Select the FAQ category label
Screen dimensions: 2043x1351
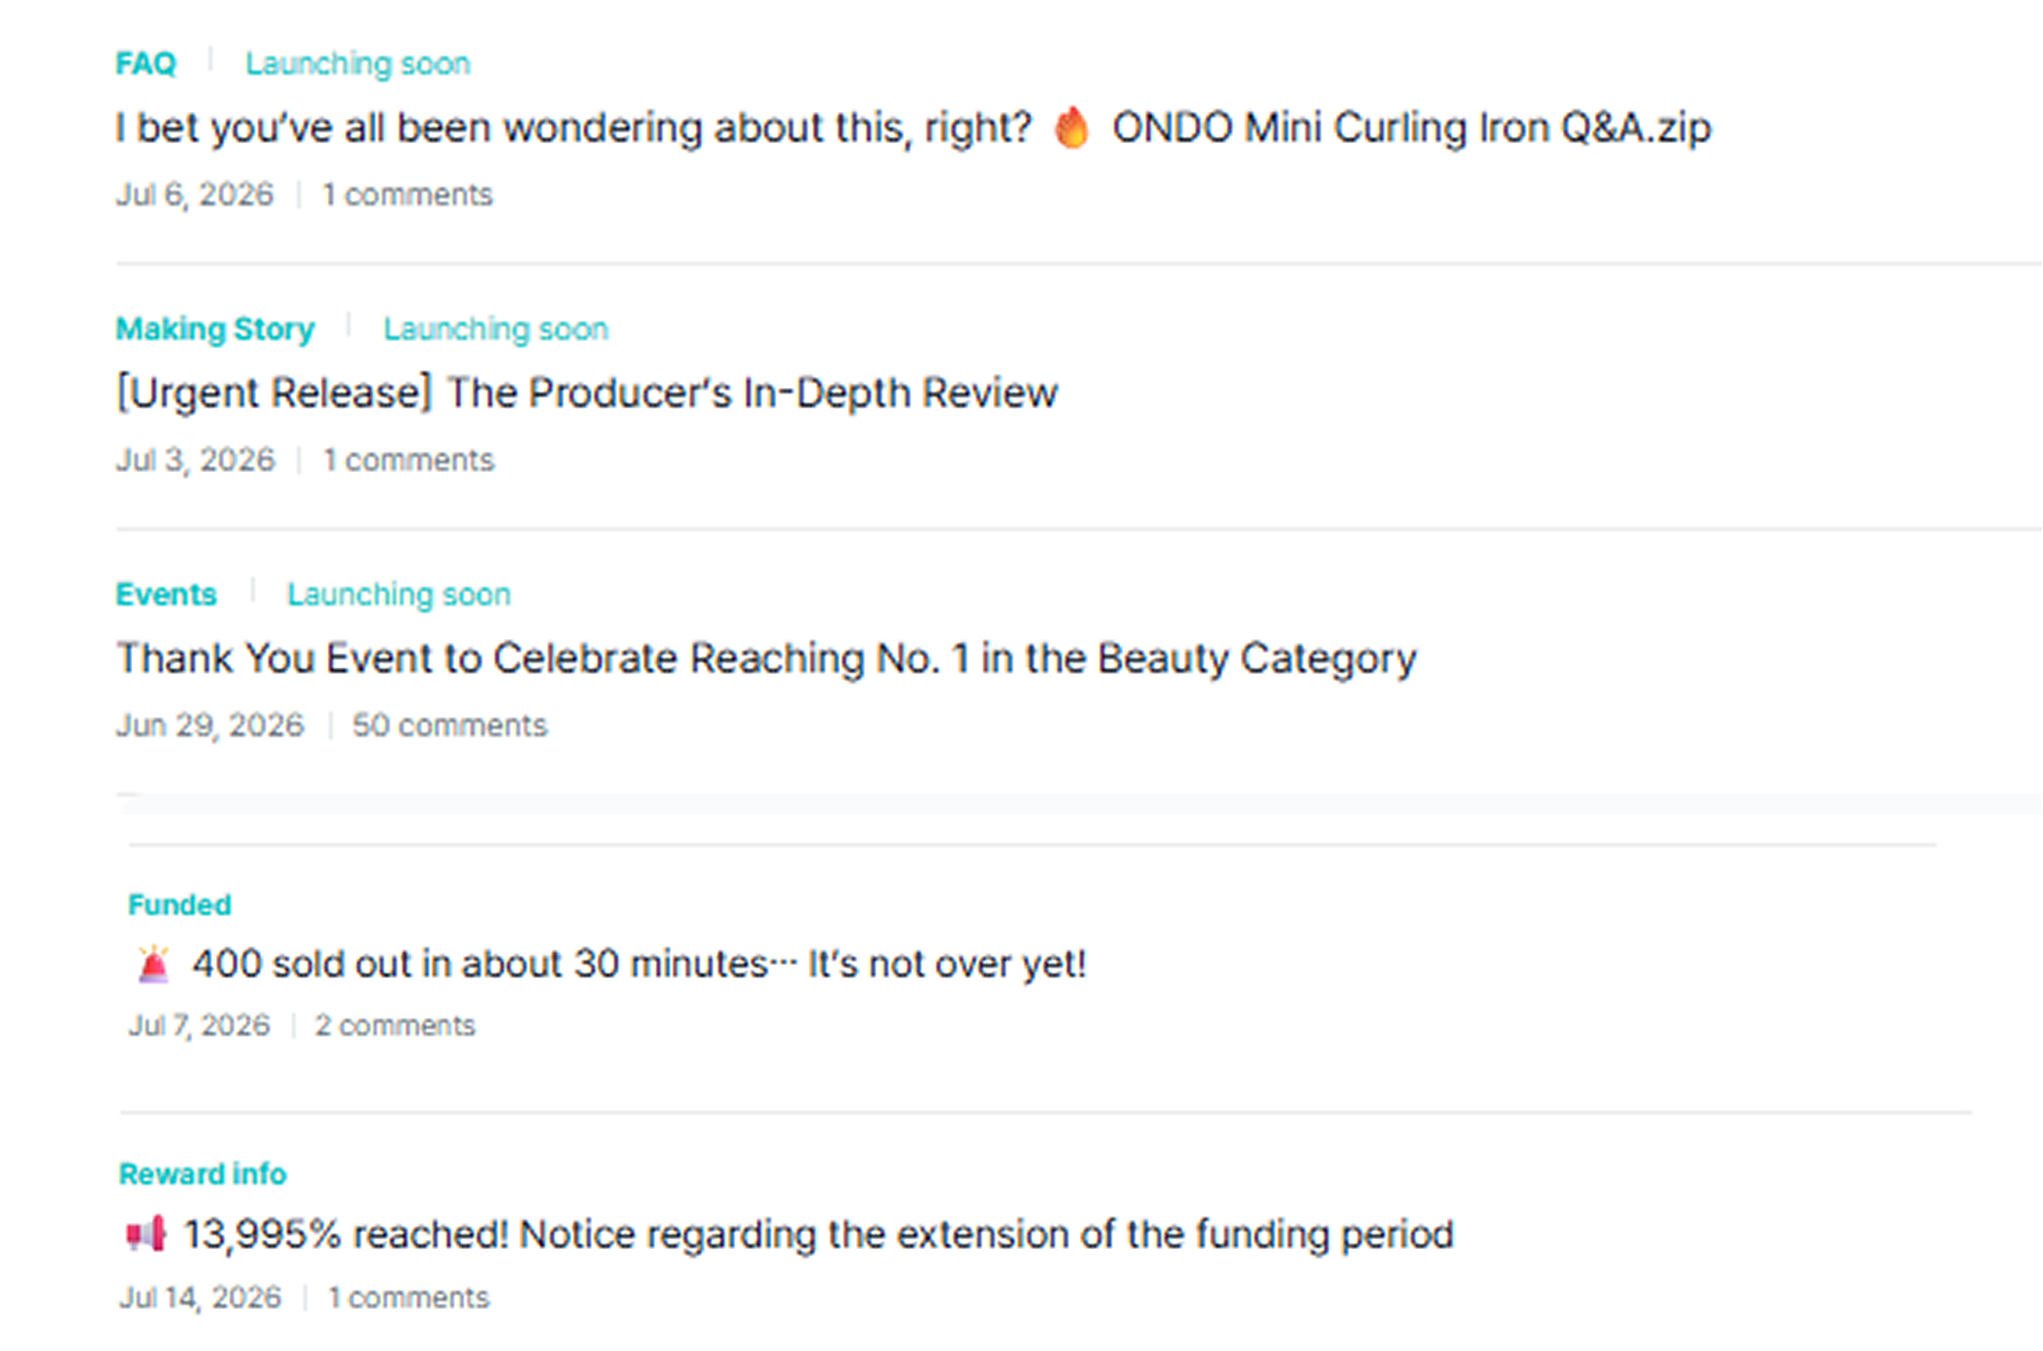coord(146,64)
